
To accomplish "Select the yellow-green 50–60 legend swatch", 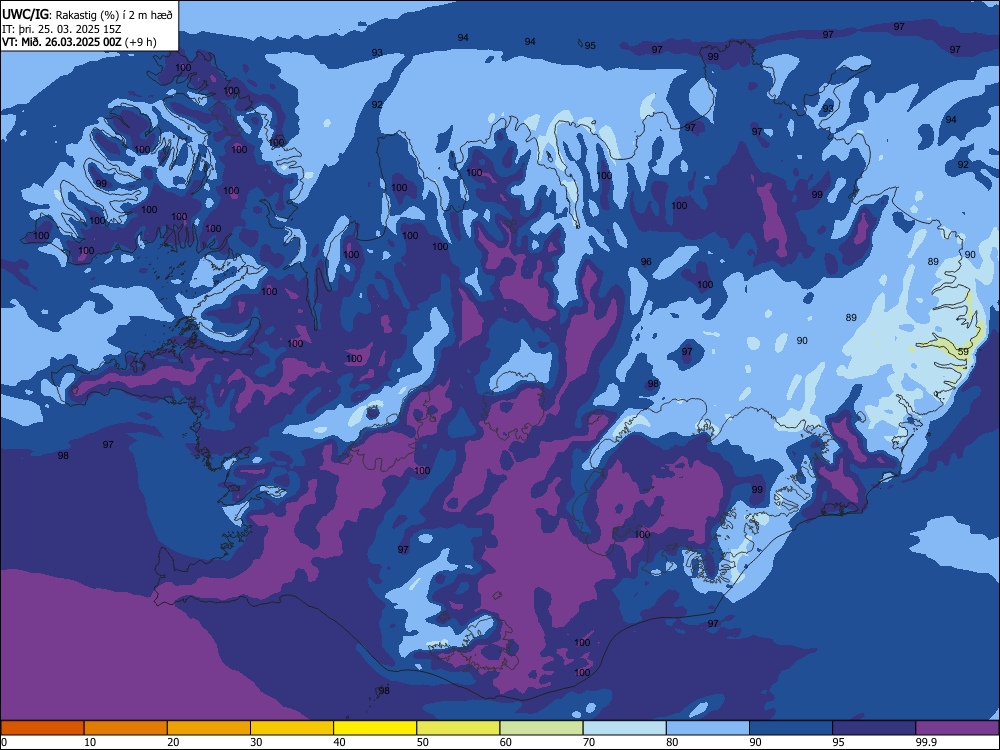I will pyautogui.click(x=459, y=728).
